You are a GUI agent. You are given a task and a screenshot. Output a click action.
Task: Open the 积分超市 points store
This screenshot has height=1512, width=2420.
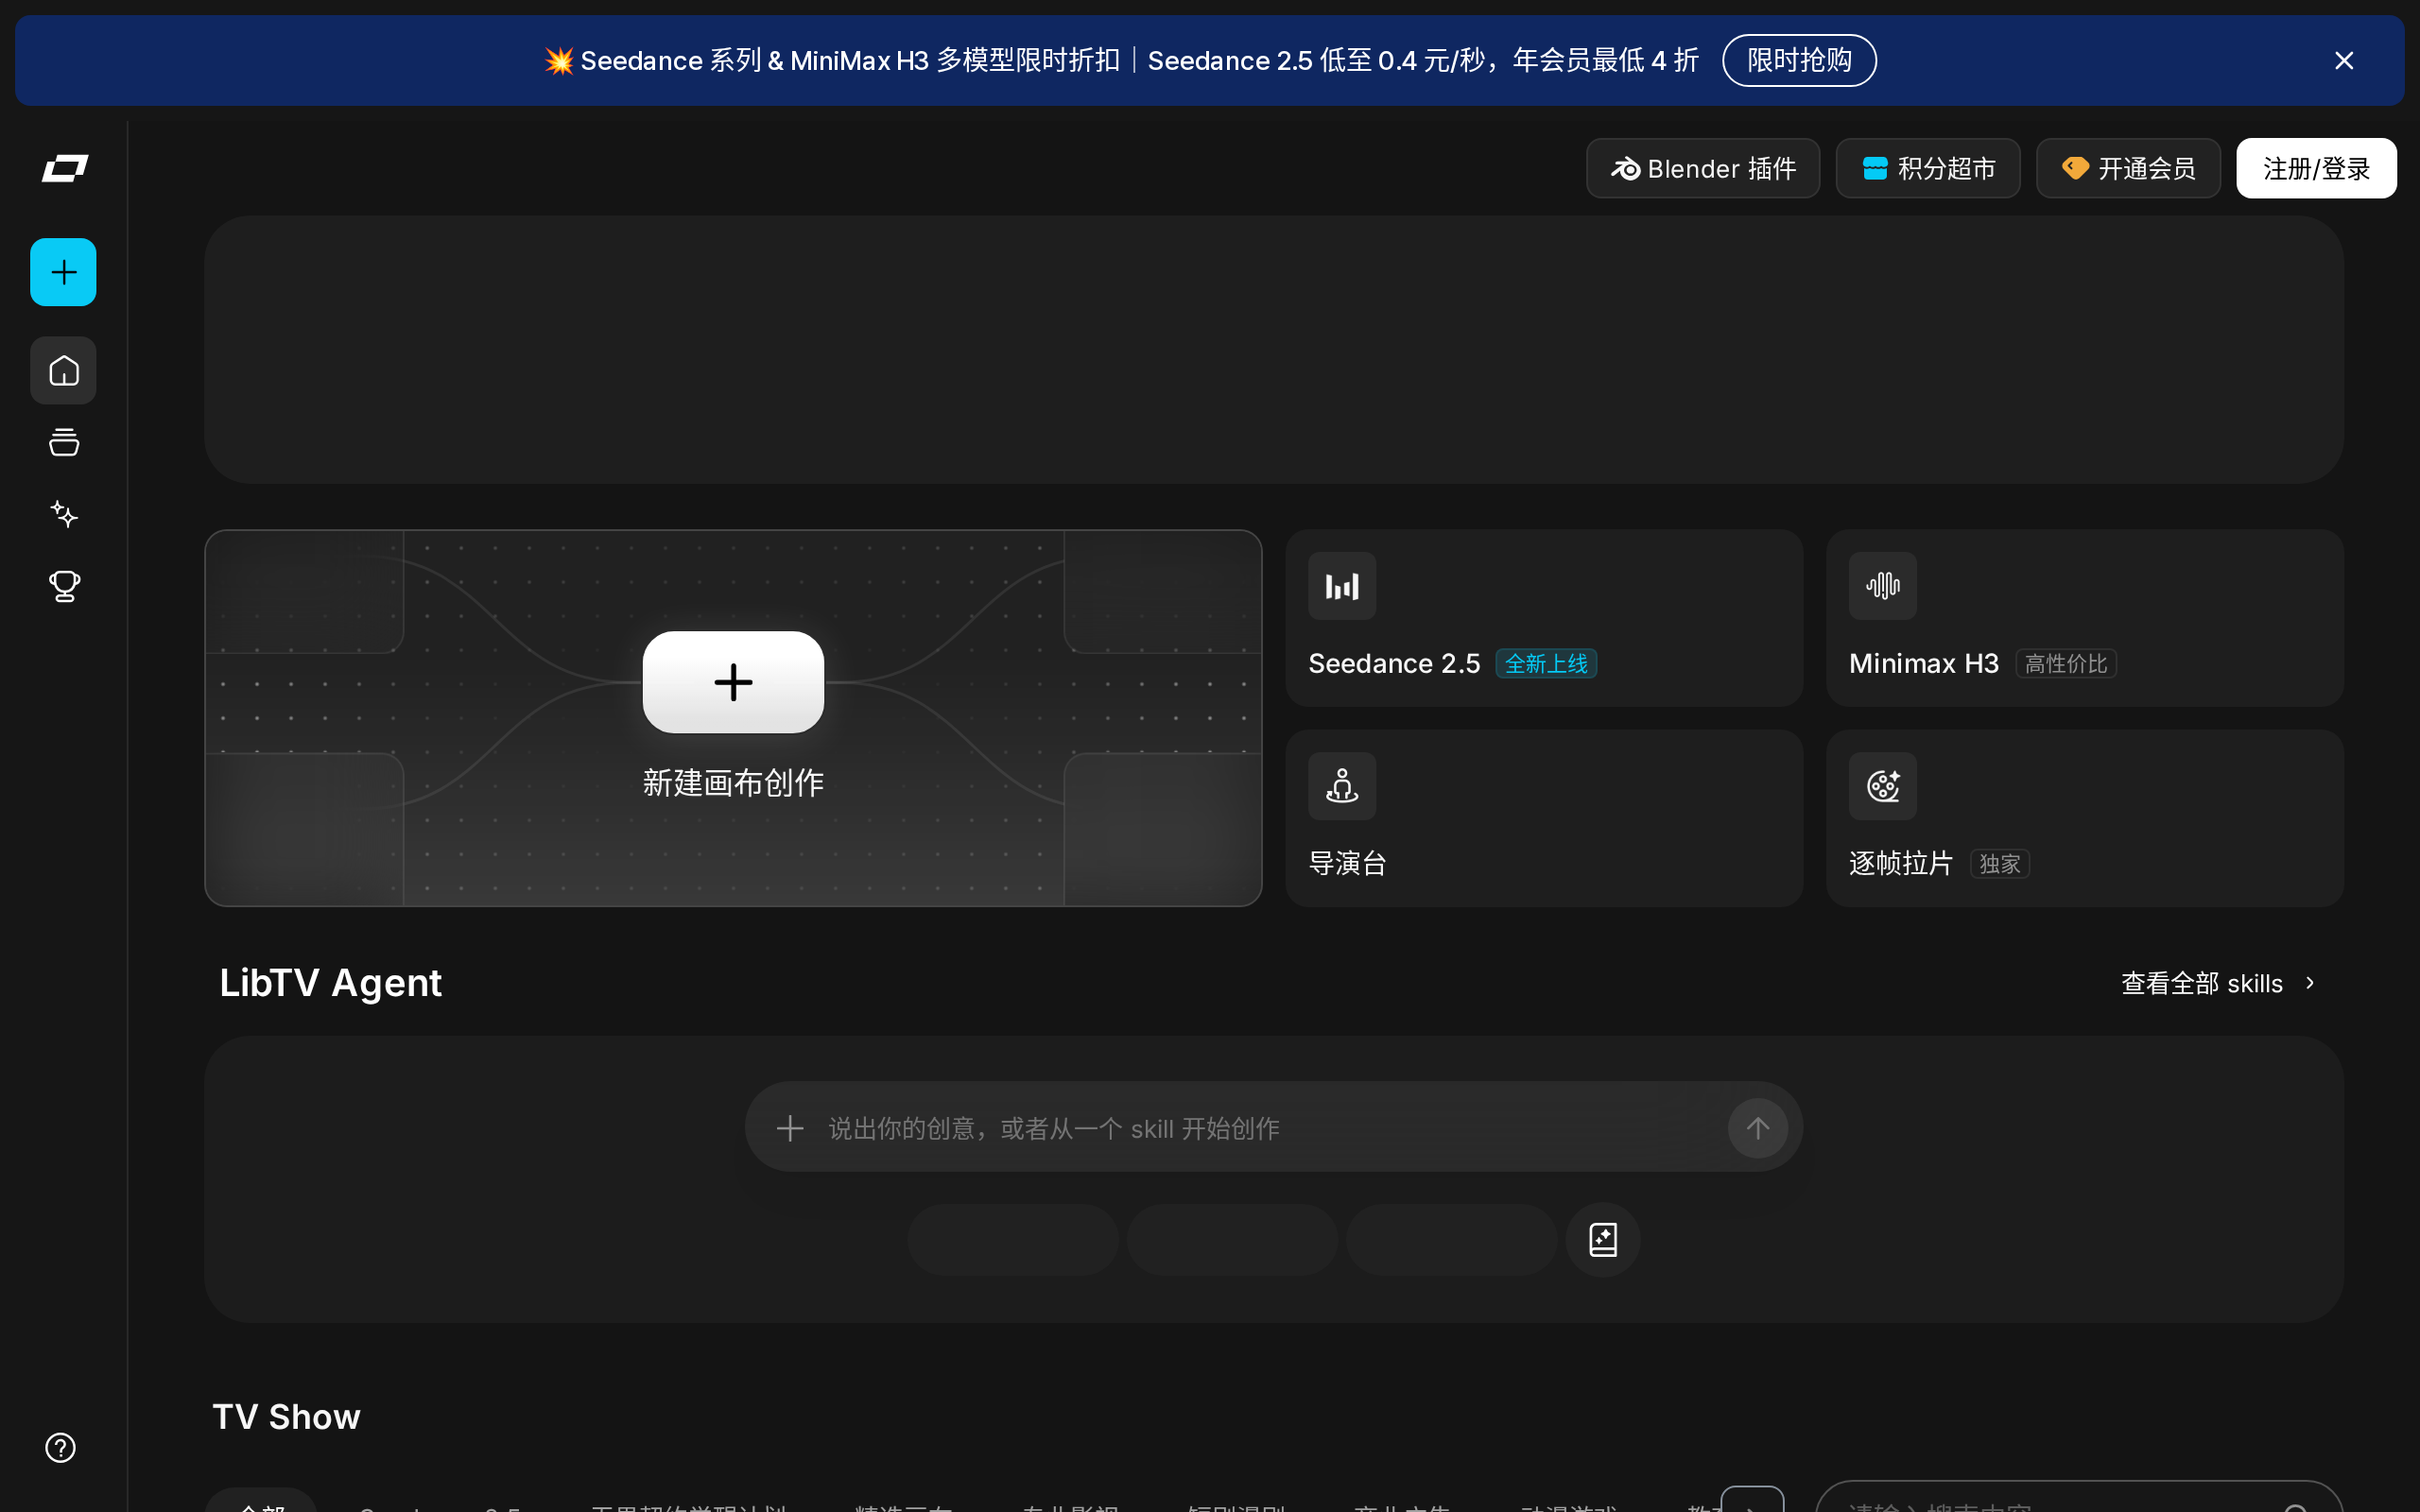tap(1927, 168)
